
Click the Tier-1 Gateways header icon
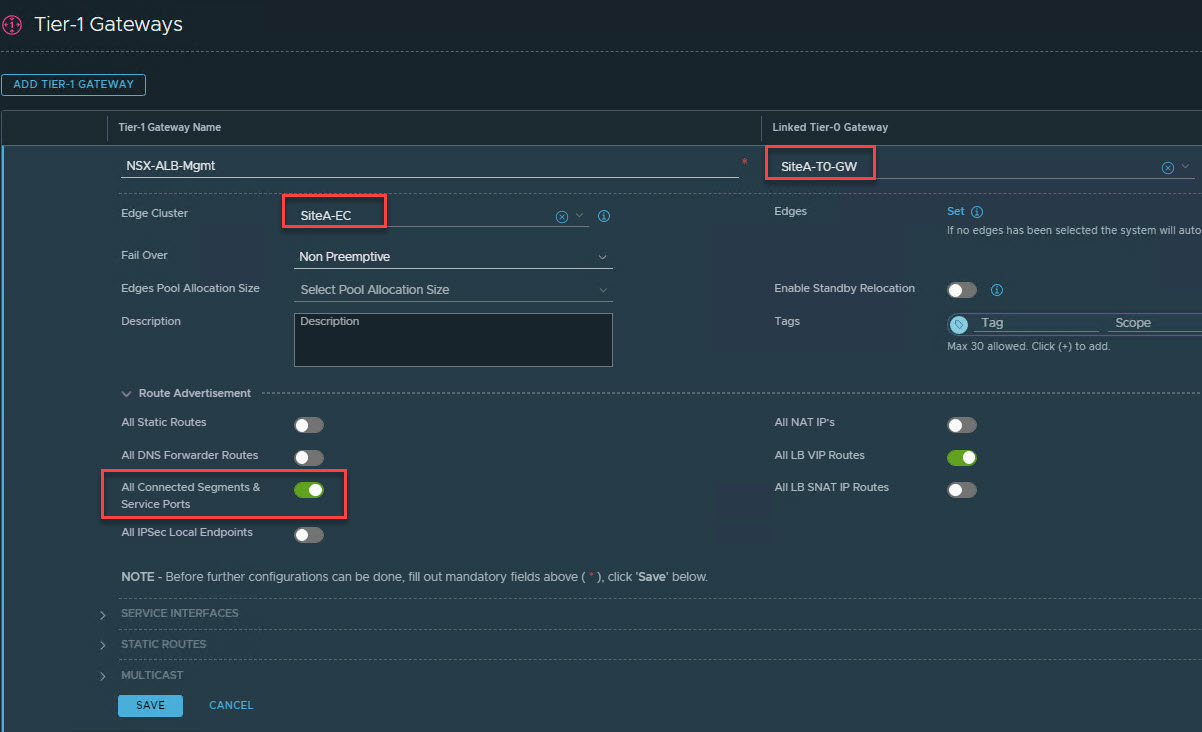pos(12,25)
